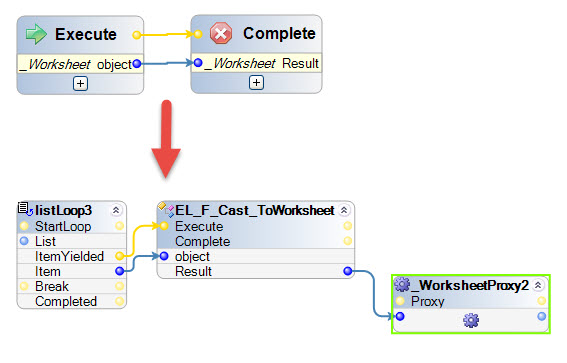Viewport: 567px width, 363px height.
Task: Select the ItemYielded row in listLoop3
Action: click(x=72, y=256)
